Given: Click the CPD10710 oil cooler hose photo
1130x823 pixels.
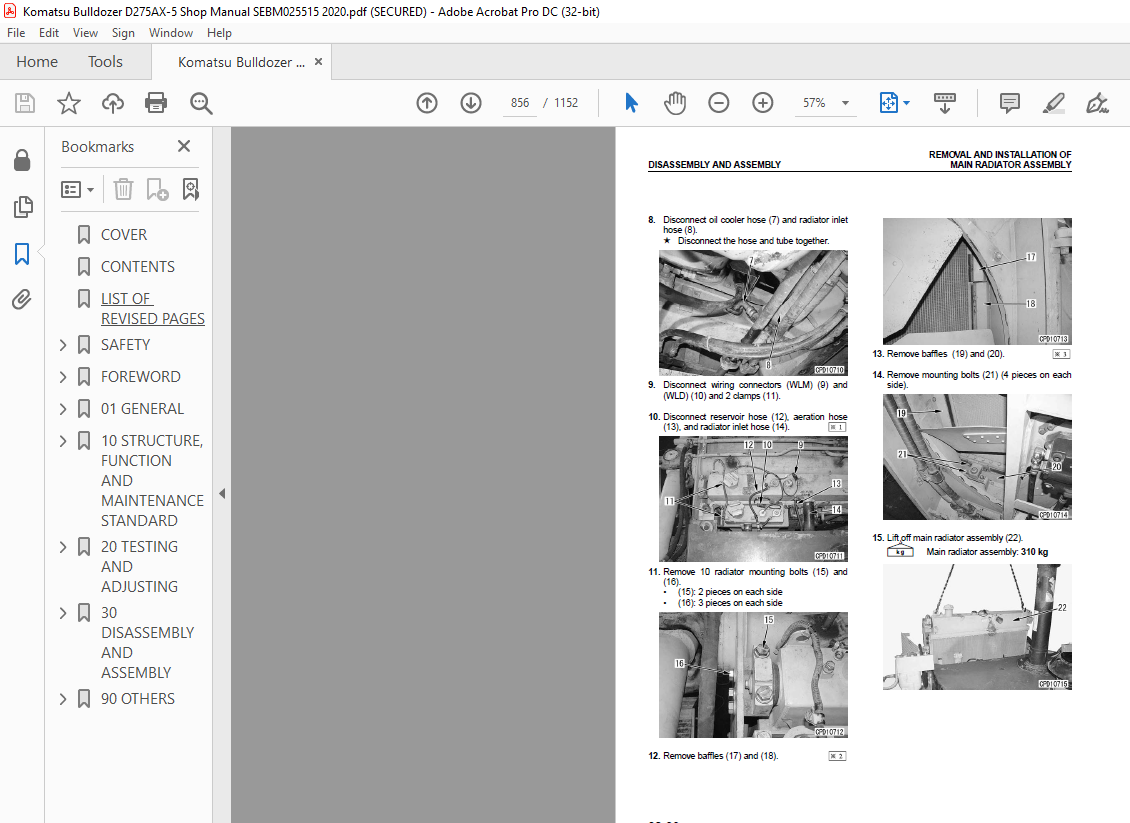Looking at the screenshot, I should tap(753, 313).
